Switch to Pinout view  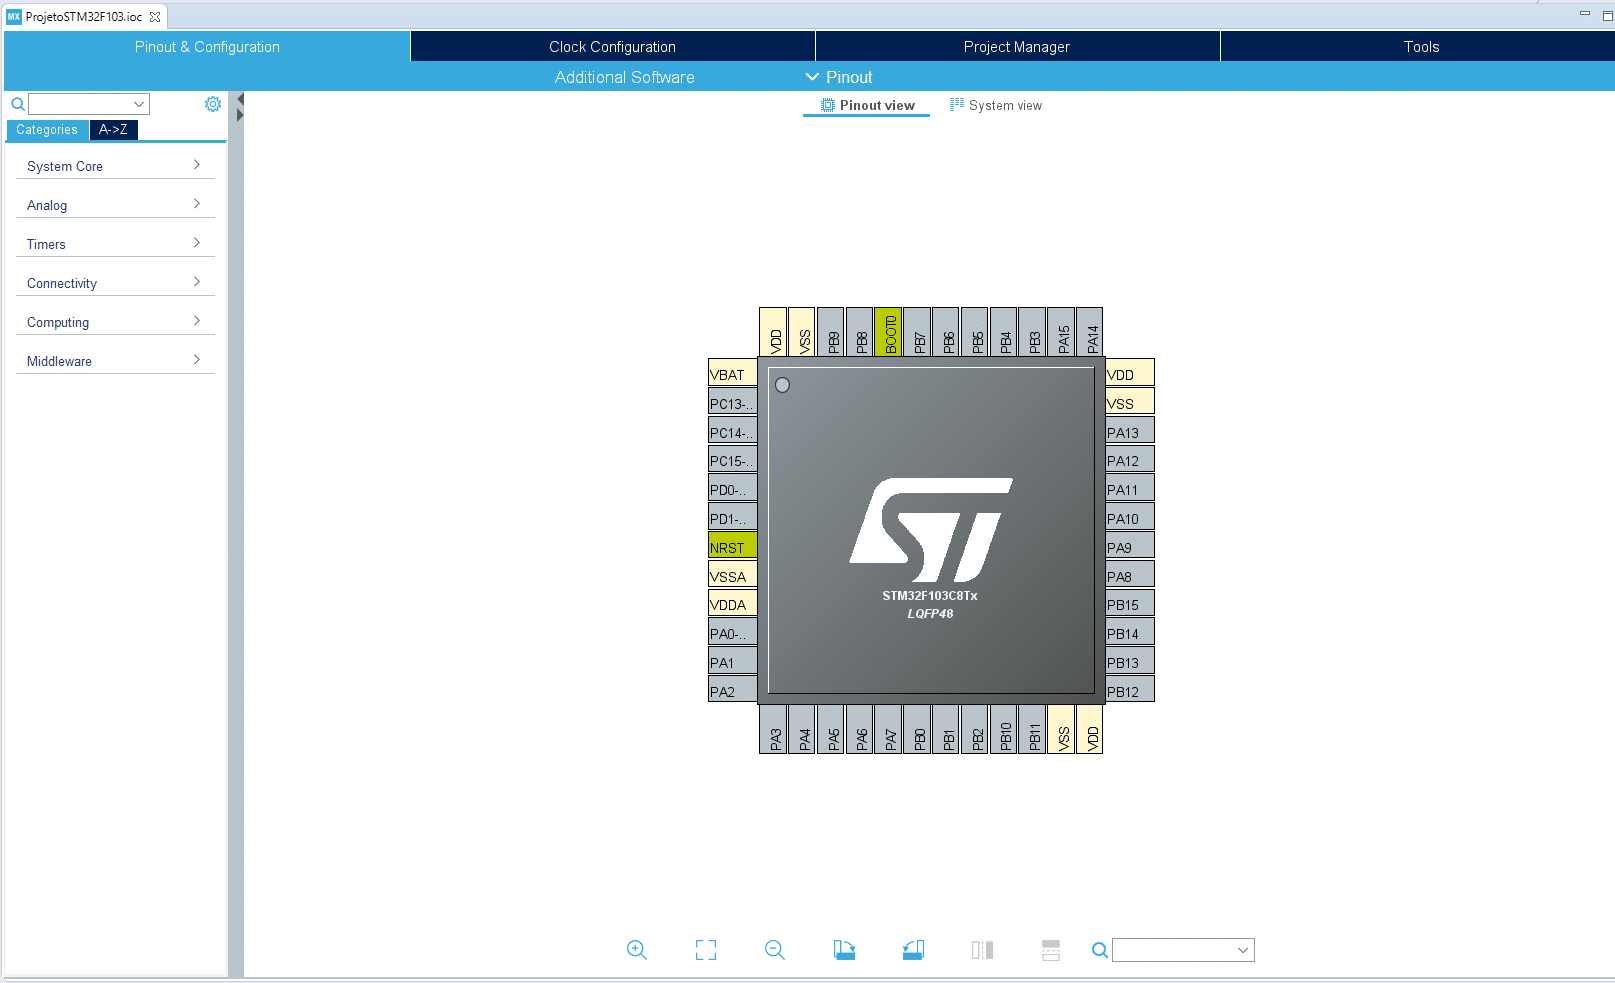click(x=867, y=105)
